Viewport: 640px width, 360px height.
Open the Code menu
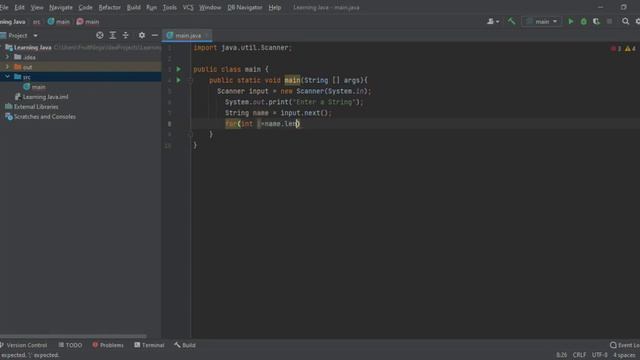pyautogui.click(x=85, y=7)
